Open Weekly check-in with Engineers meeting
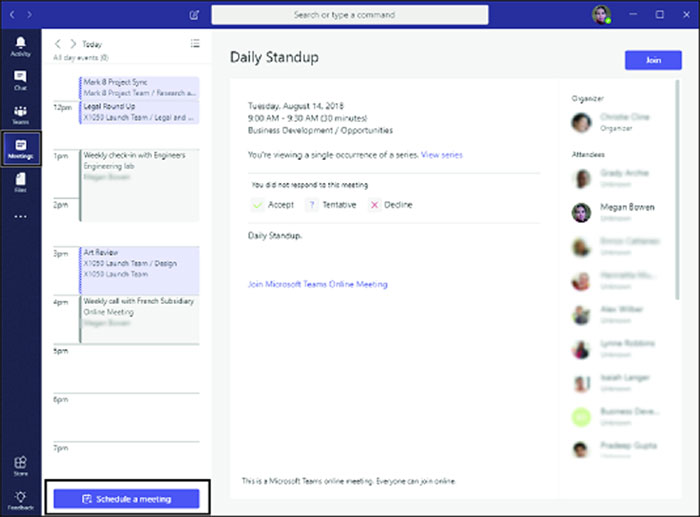Viewport: 700px width, 517px height. click(x=139, y=185)
